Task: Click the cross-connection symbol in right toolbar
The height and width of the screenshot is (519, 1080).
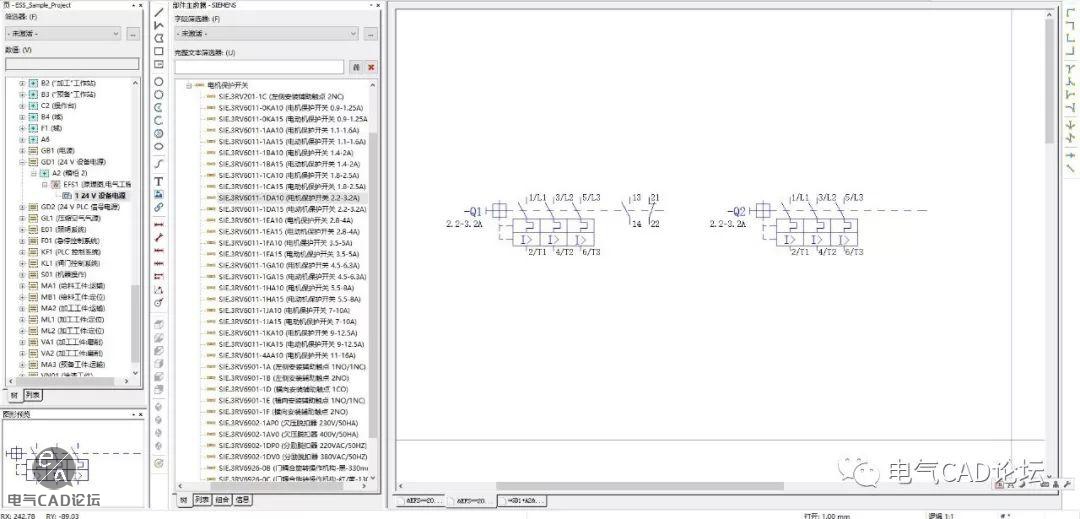Action: (x=1070, y=156)
